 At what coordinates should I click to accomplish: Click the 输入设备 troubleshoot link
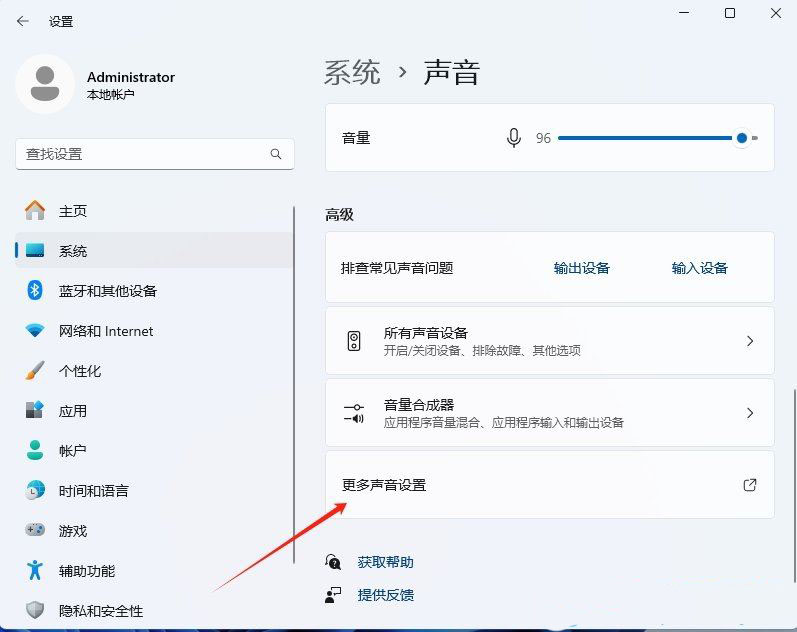point(700,268)
